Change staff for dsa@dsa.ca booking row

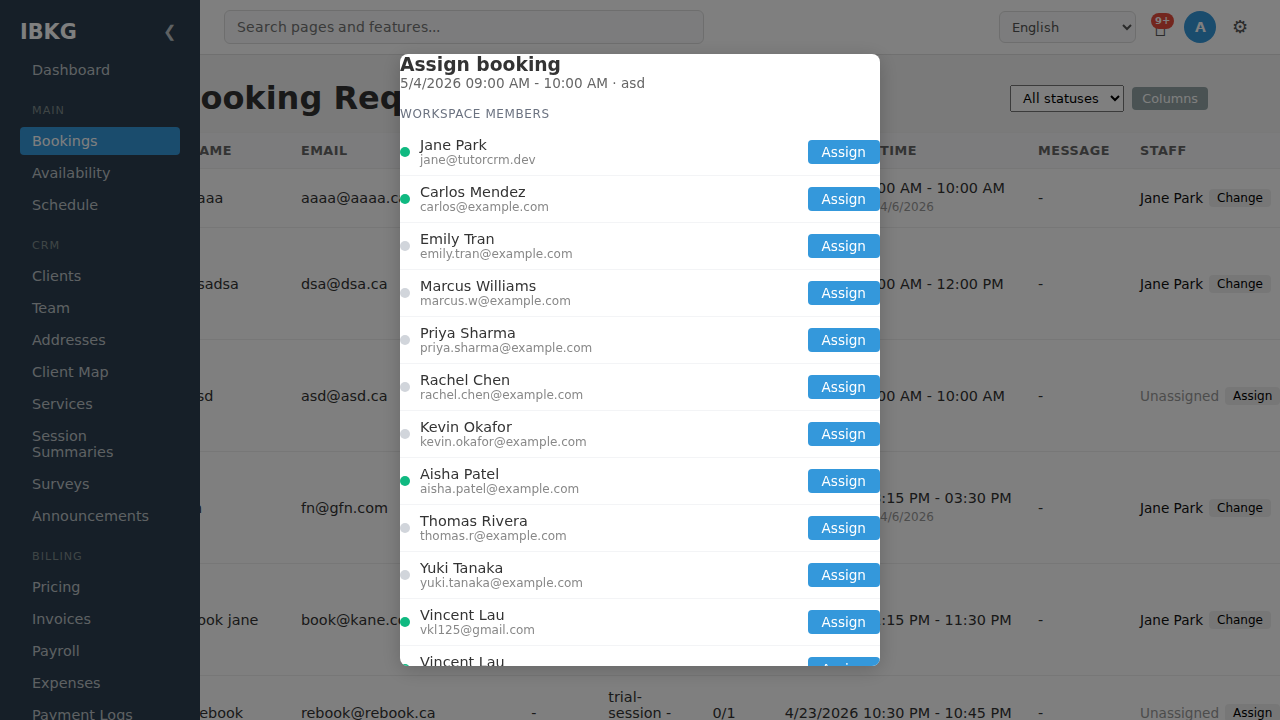point(1240,284)
